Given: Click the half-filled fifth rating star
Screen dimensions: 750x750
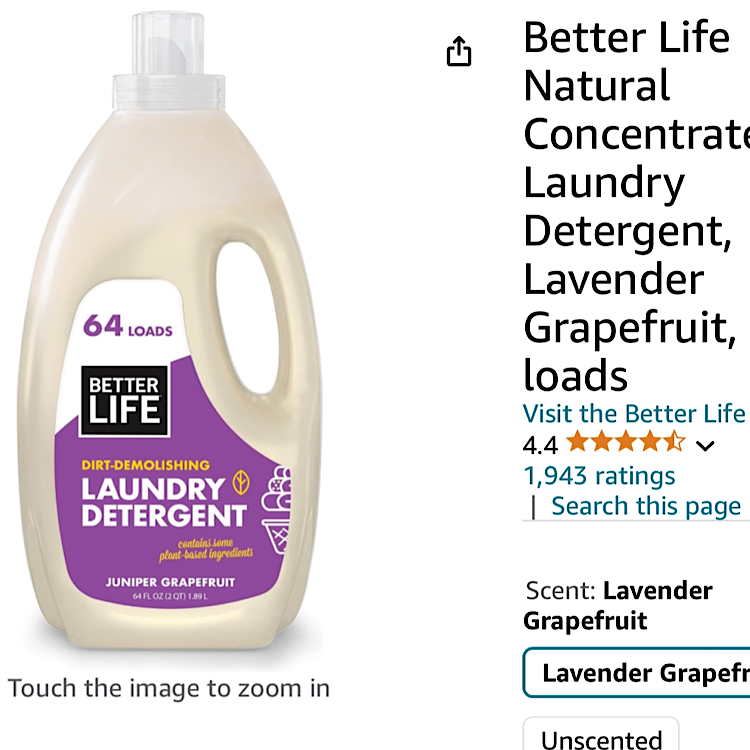Looking at the screenshot, I should click(674, 441).
